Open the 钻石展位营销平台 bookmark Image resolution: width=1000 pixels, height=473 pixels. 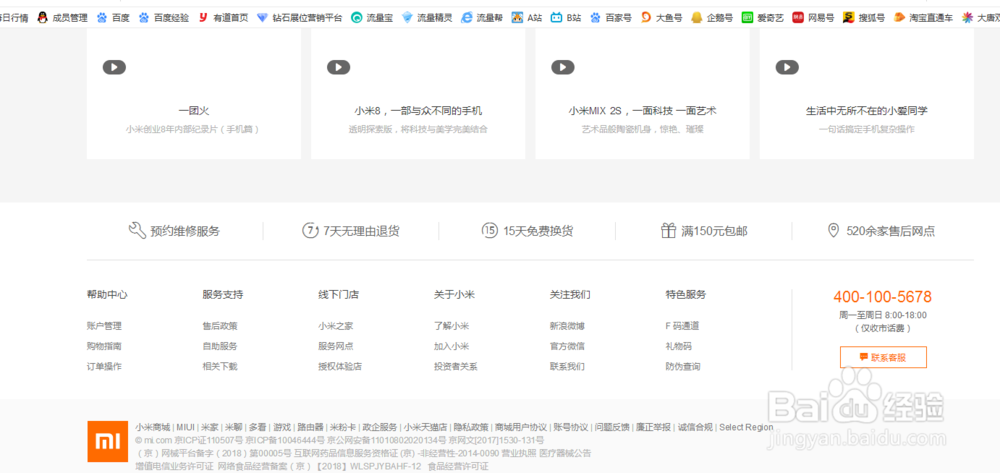coord(299,18)
